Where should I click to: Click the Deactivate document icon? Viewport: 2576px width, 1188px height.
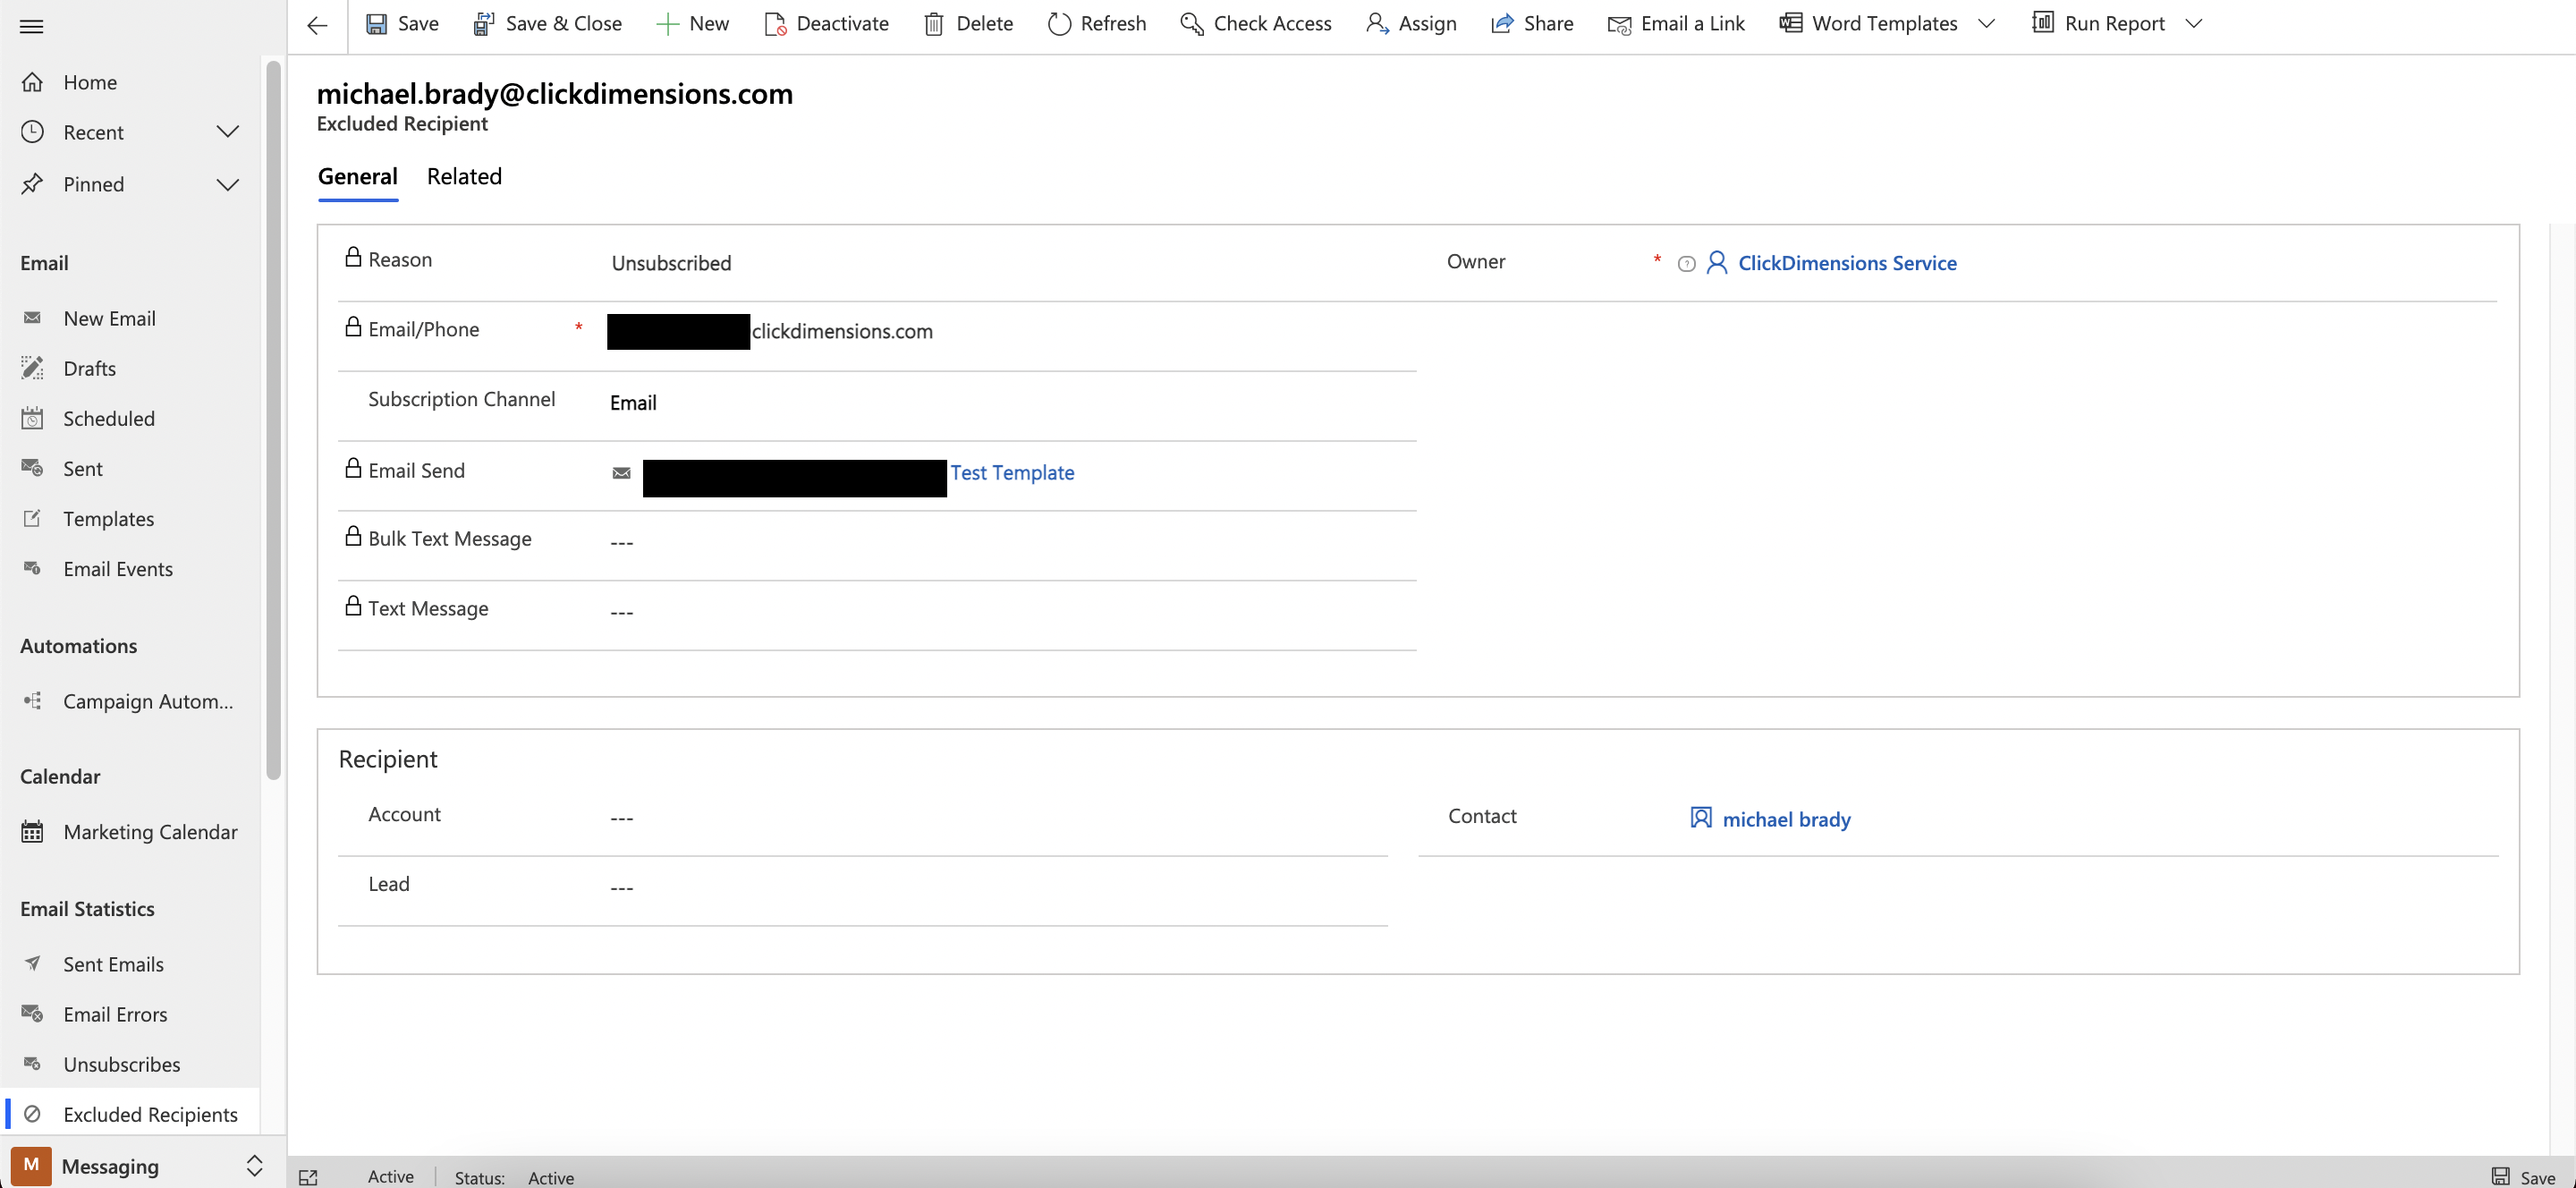click(775, 24)
